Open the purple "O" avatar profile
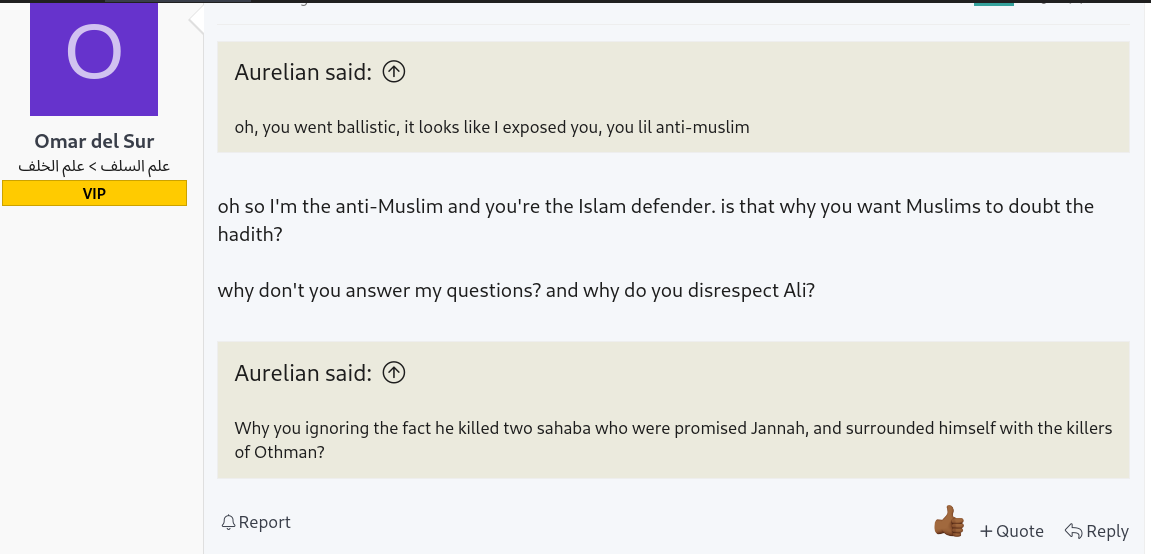Image resolution: width=1151 pixels, height=554 pixels. coord(94,58)
